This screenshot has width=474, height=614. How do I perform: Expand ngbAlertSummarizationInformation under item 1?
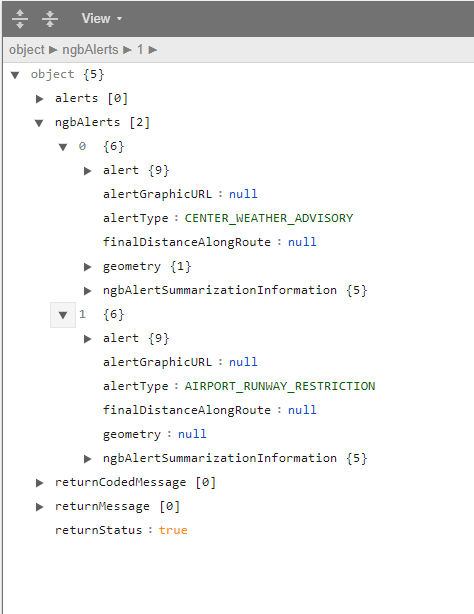click(x=87, y=459)
